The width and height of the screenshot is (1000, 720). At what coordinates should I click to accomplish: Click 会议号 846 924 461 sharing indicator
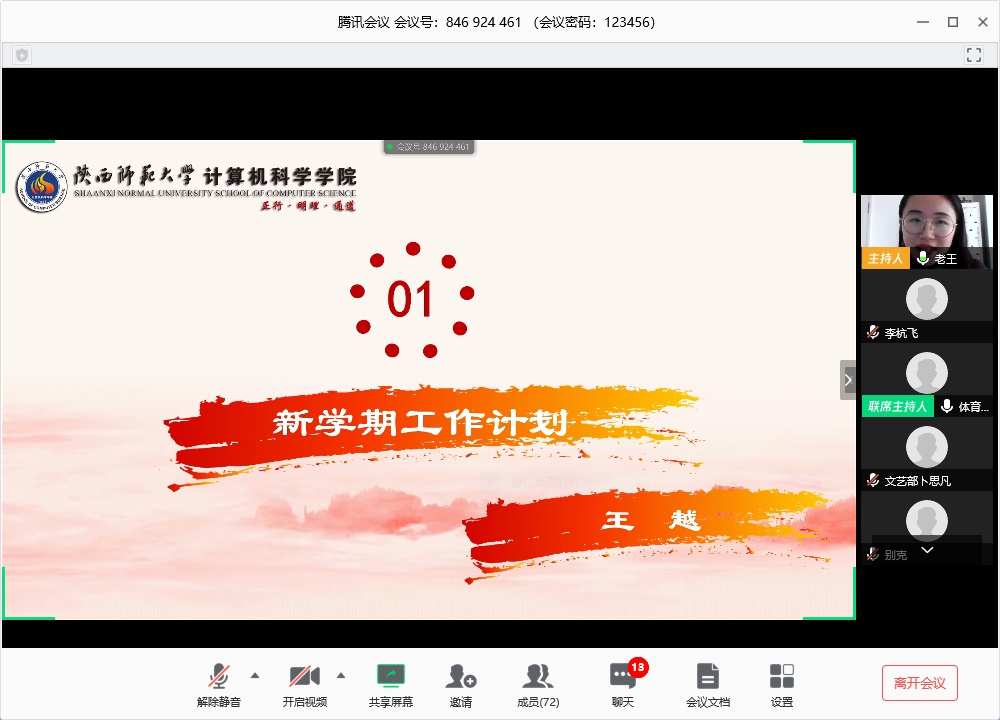click(429, 147)
